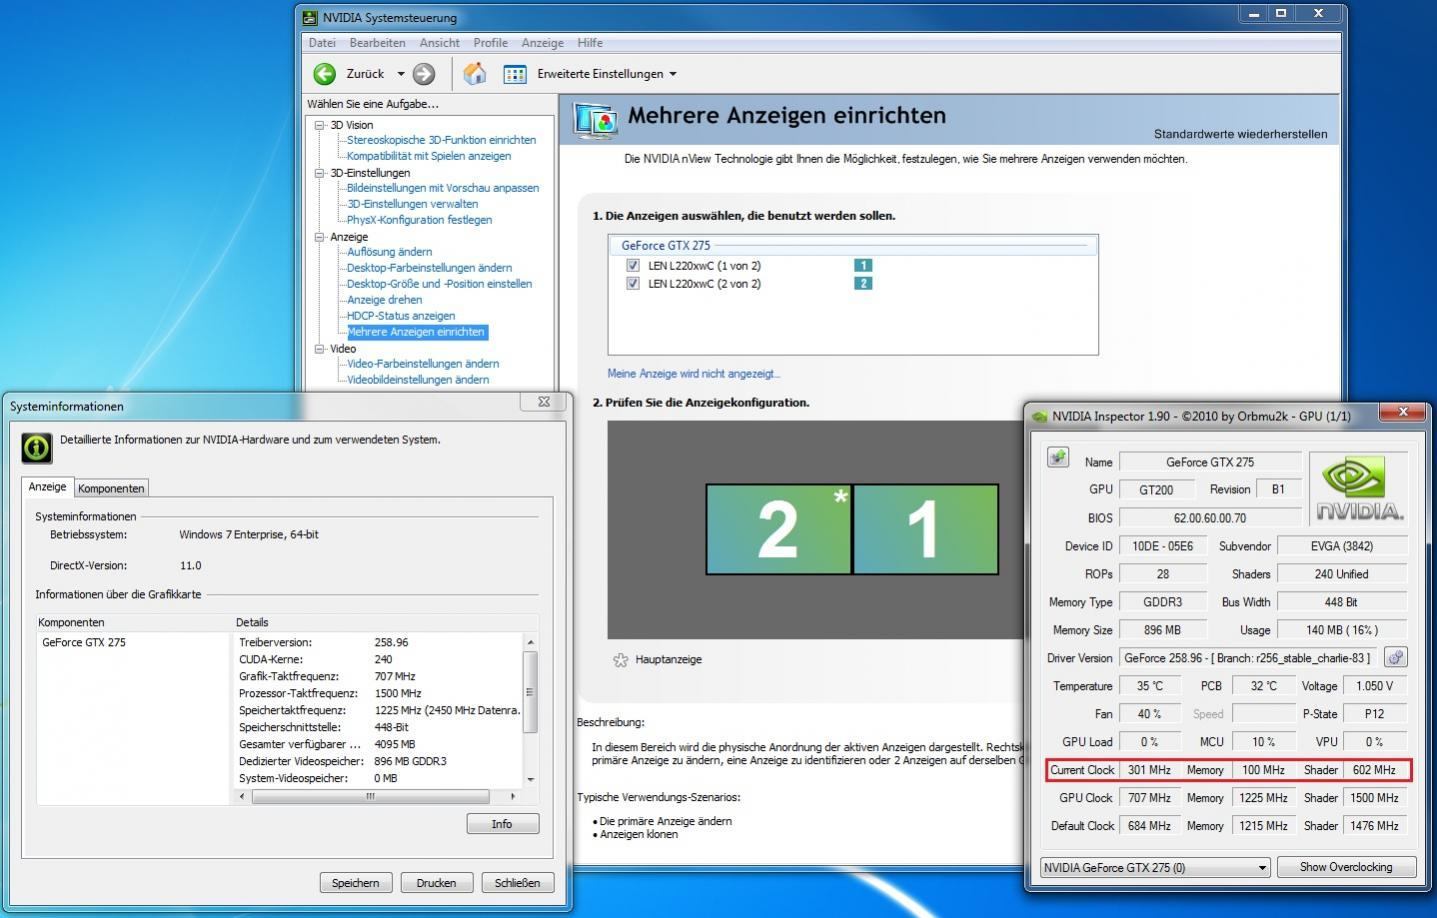1437x918 pixels.
Task: Click Standardwerte wiederherstellen link
Action: pyautogui.click(x=1241, y=134)
